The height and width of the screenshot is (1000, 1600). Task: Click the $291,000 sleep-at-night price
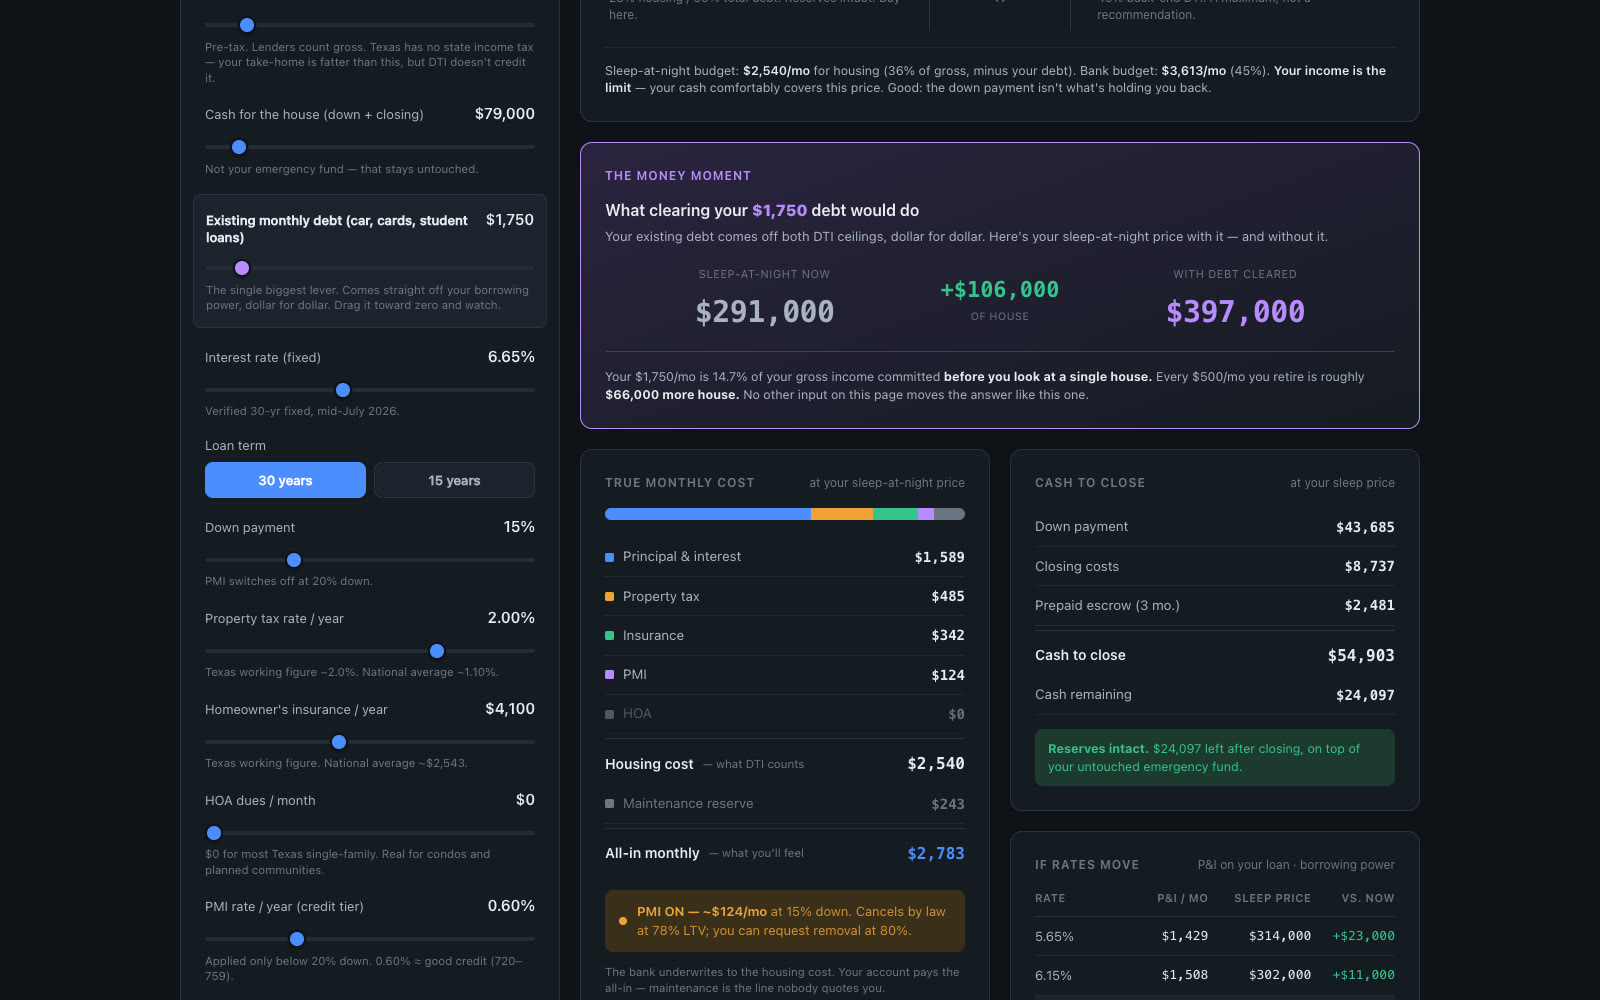(765, 312)
